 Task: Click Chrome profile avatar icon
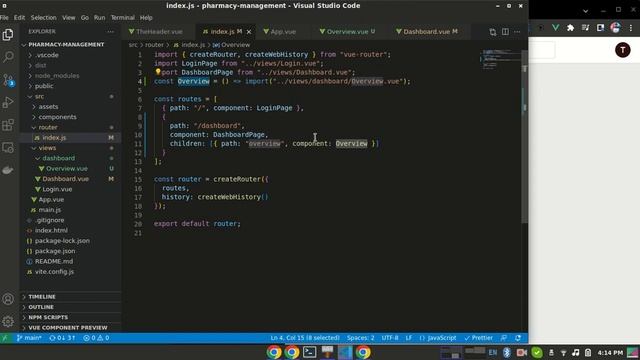point(615,28)
